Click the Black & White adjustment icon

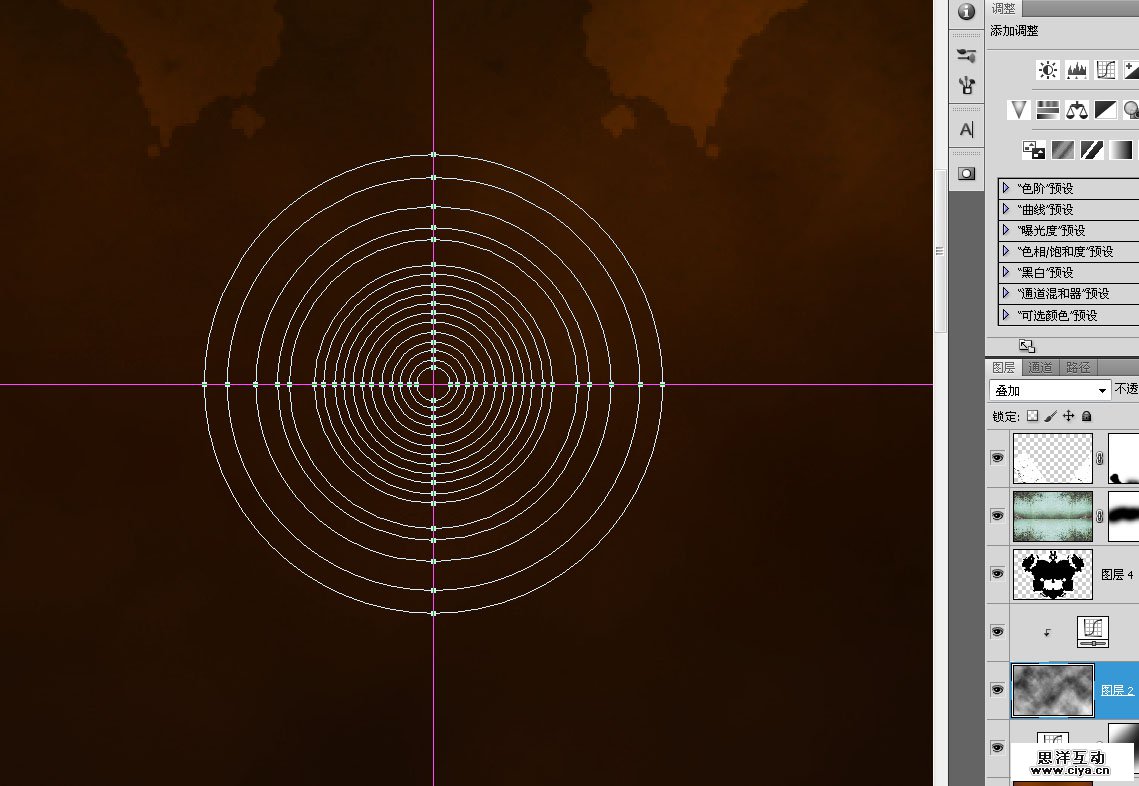[1105, 110]
